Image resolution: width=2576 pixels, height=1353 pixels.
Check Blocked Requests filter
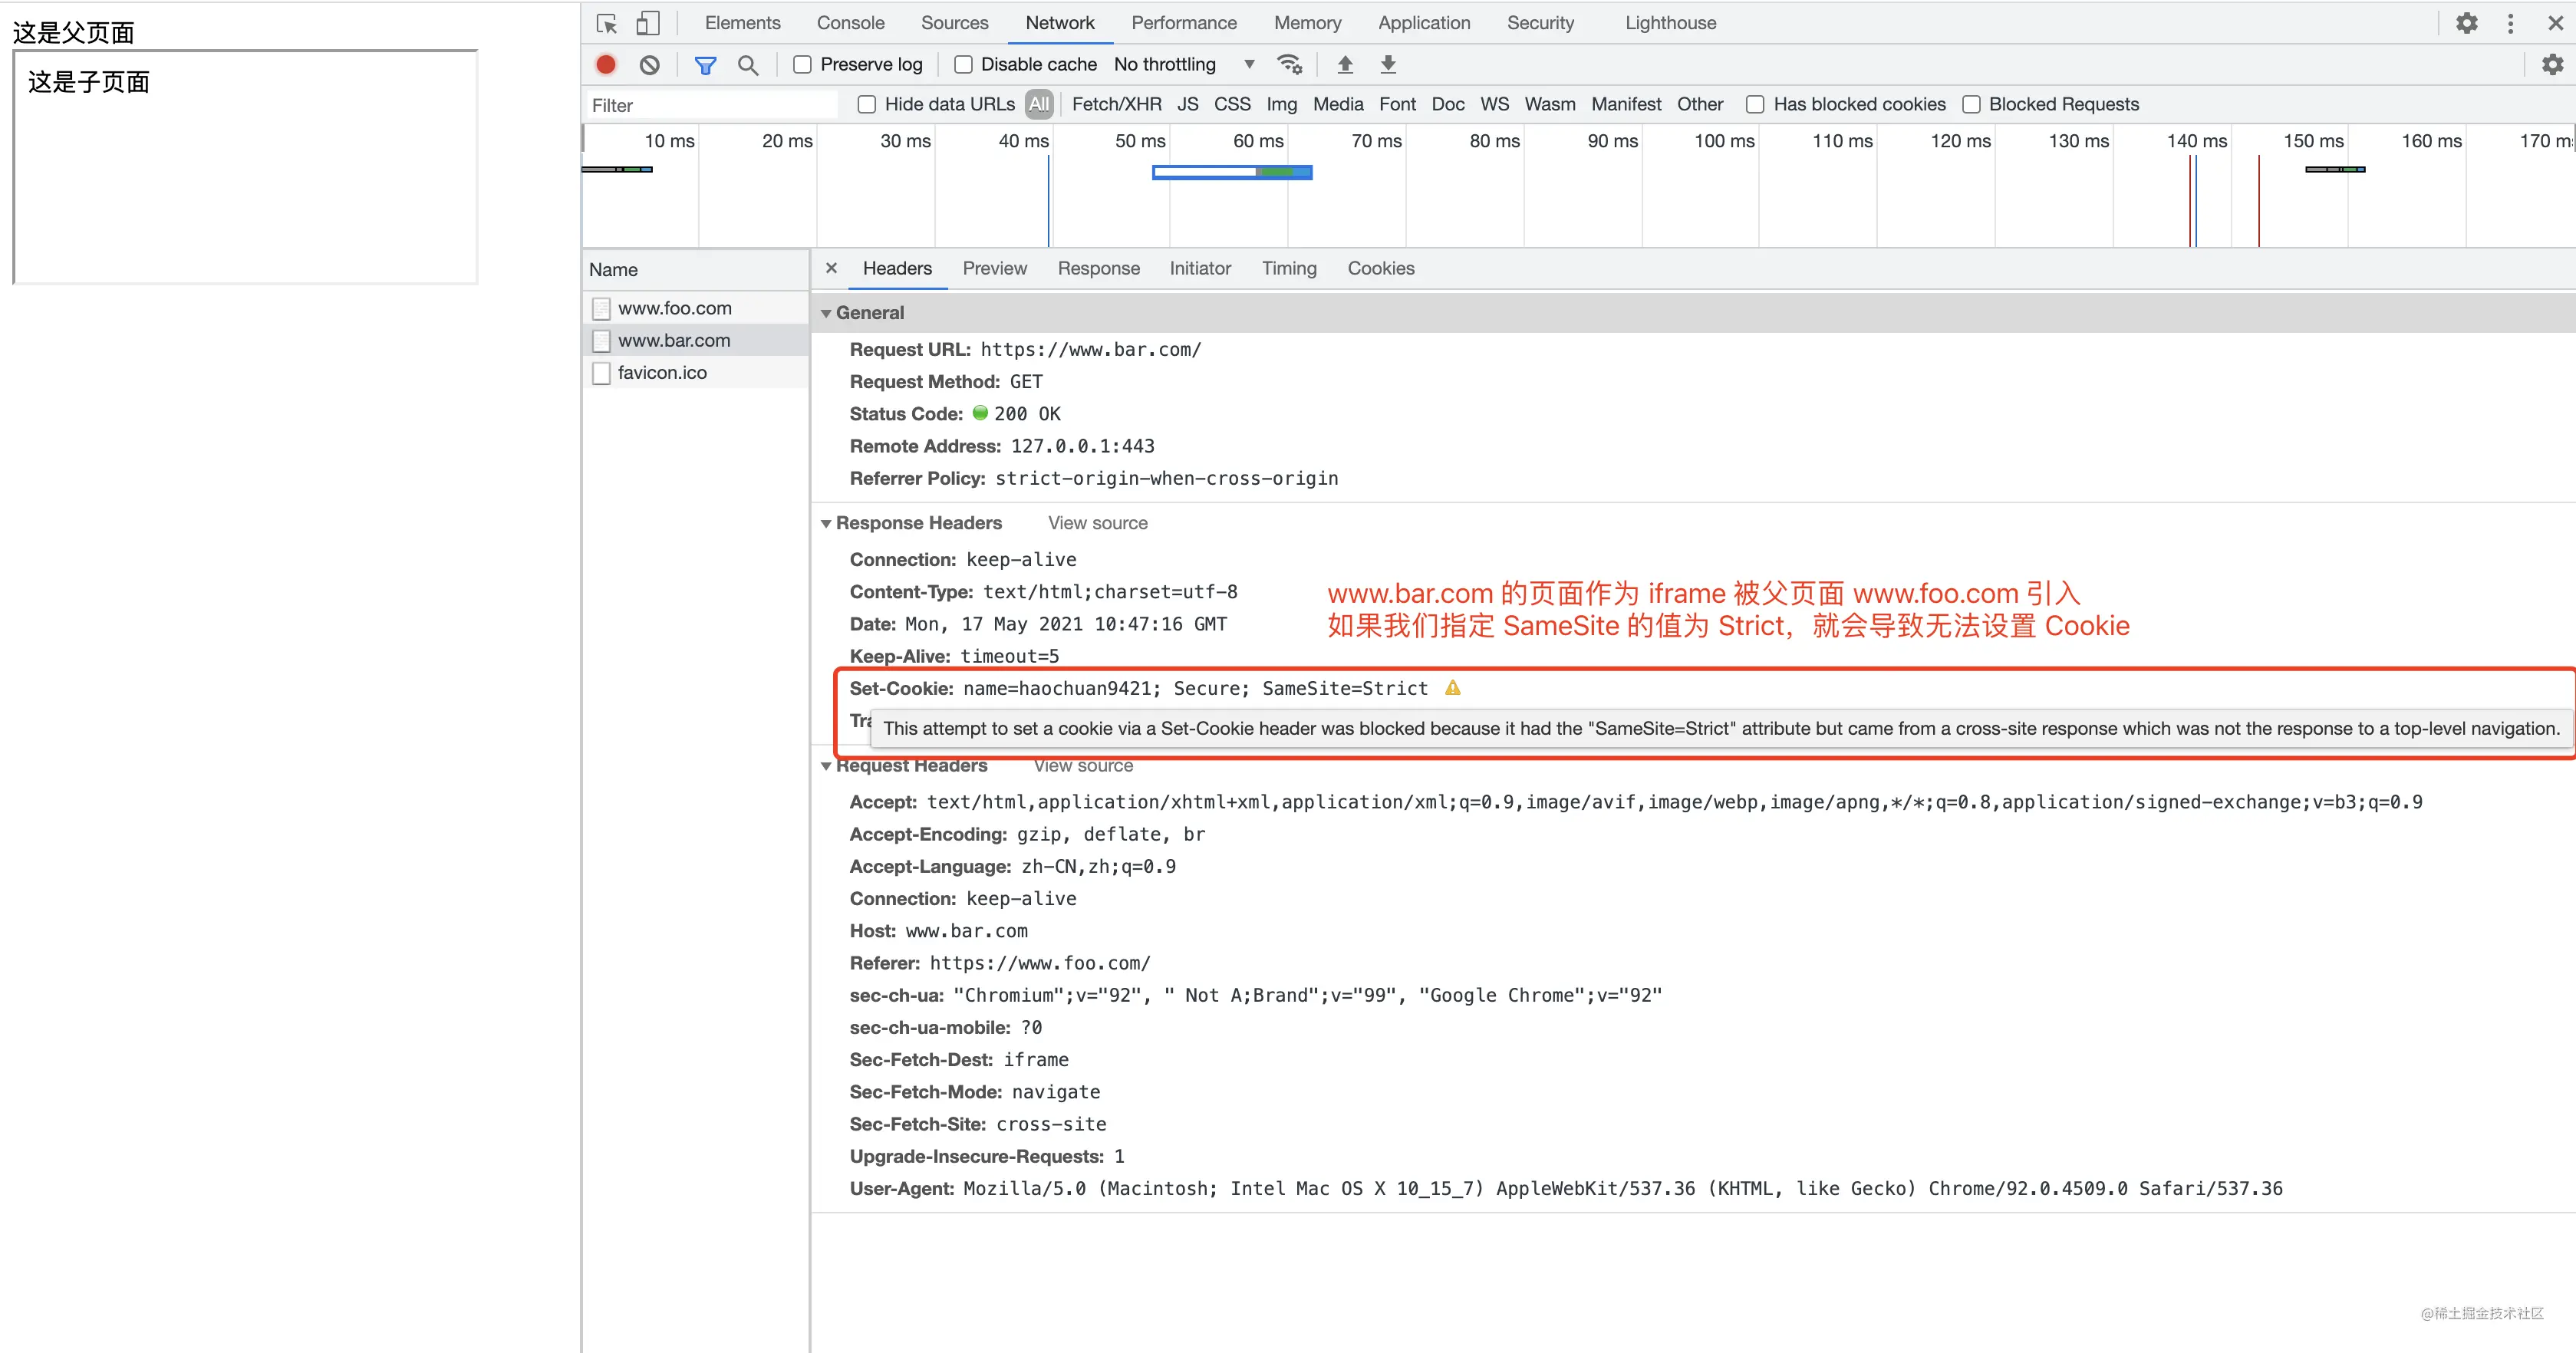click(1971, 104)
